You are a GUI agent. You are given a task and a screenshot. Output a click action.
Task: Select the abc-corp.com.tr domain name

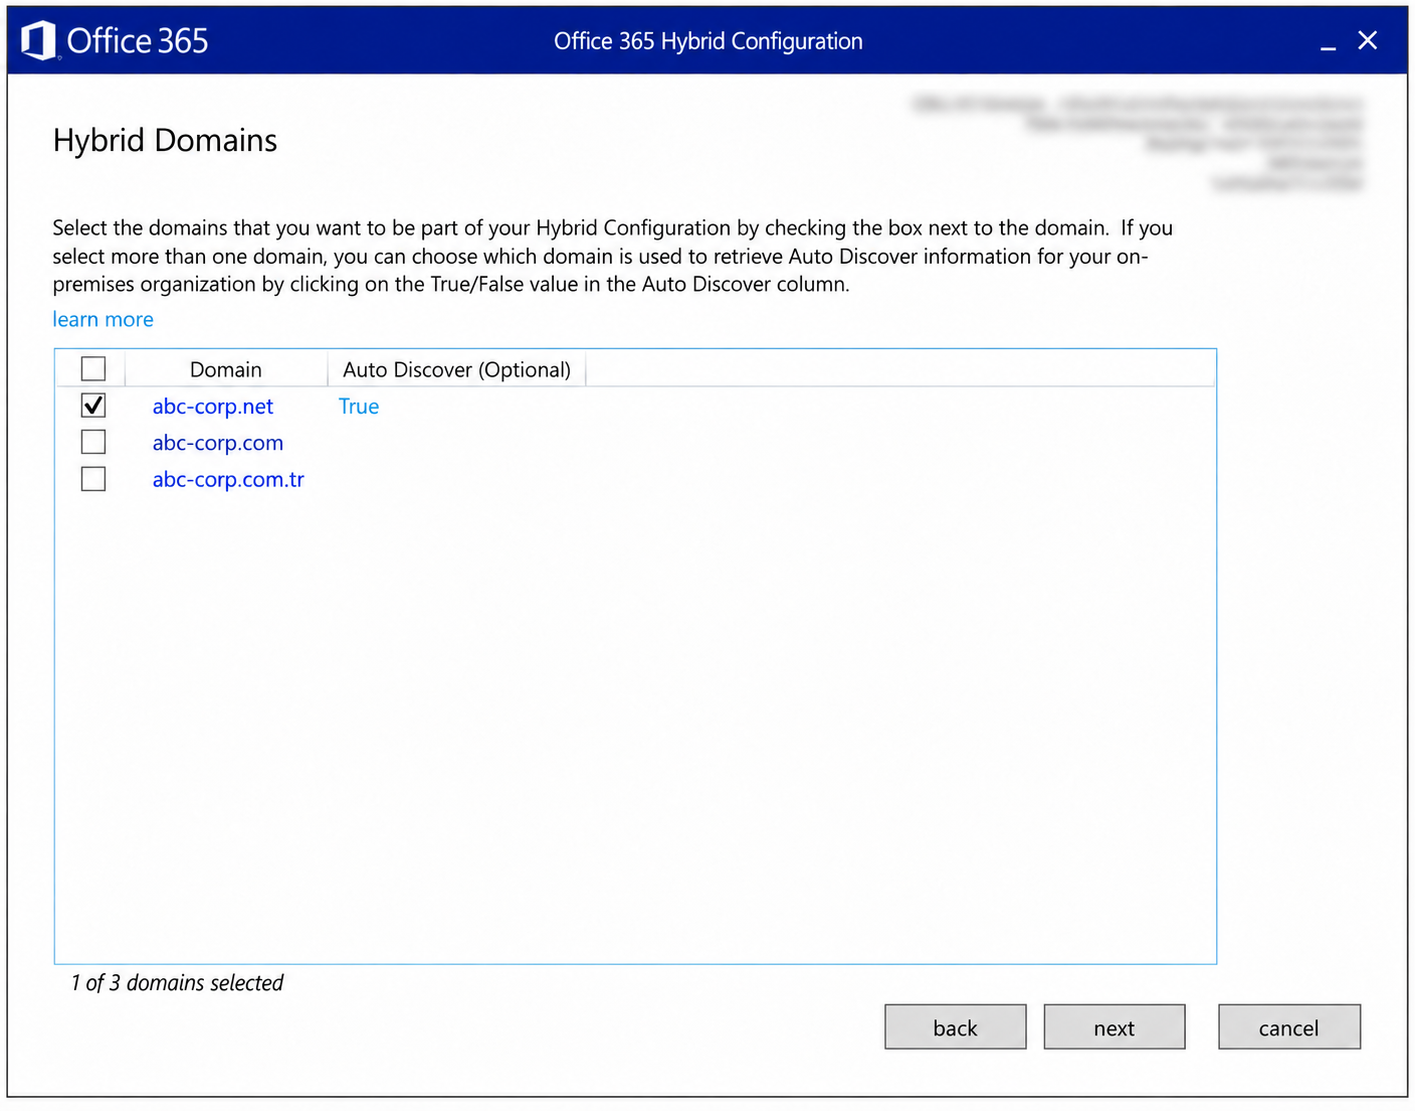[228, 480]
